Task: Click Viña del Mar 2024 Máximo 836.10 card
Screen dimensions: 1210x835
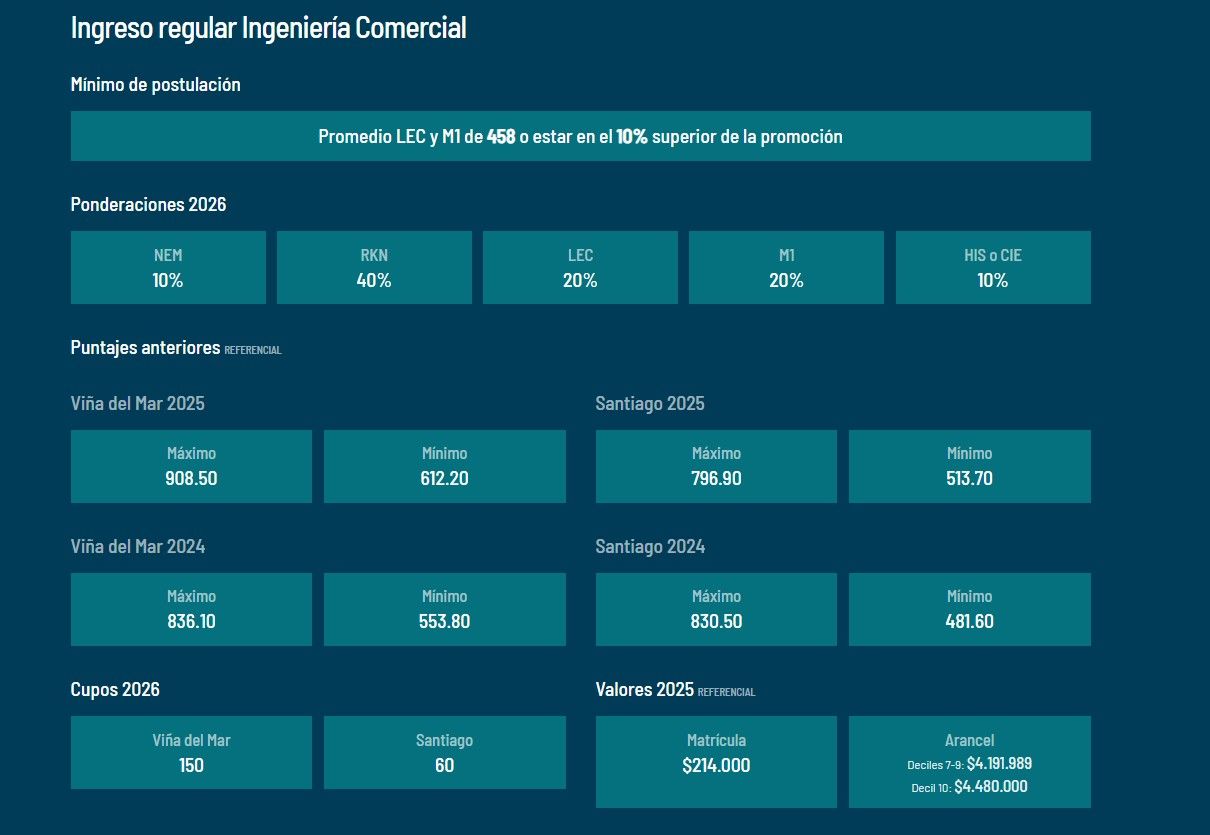Action: pyautogui.click(x=191, y=609)
